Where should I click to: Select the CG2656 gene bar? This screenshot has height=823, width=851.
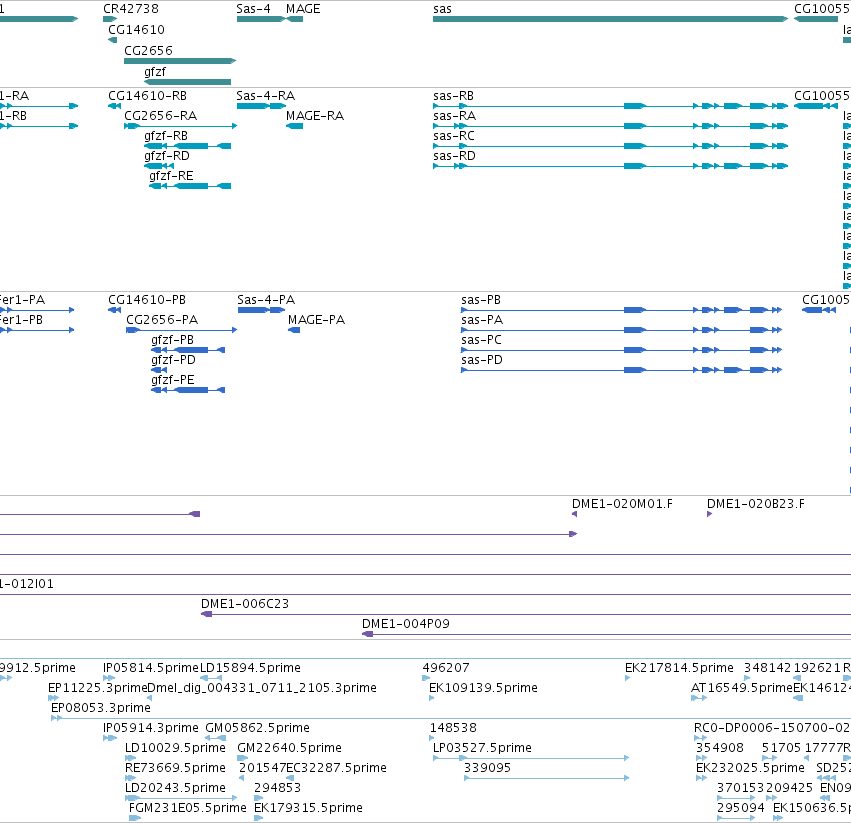(180, 61)
